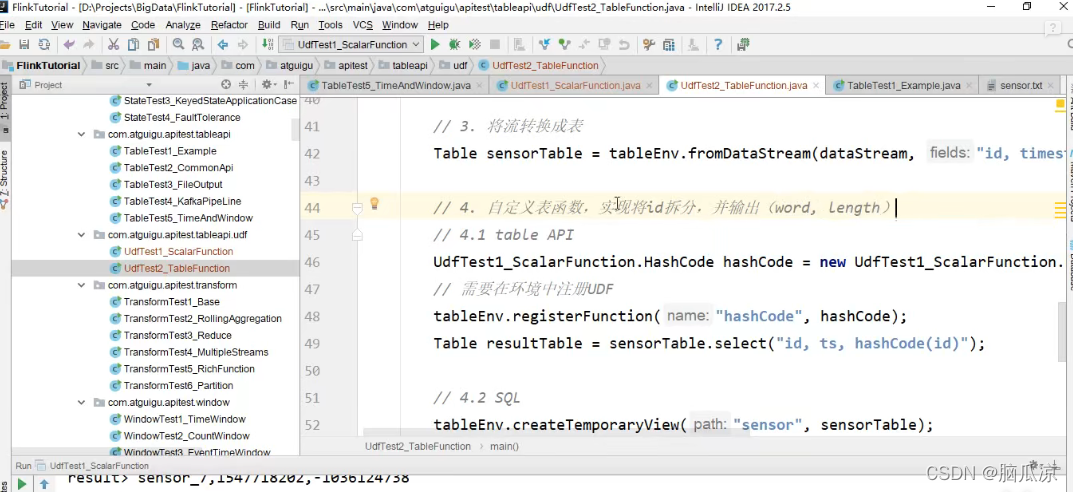
Task: Click the Scroll from Source target icon
Action: click(x=227, y=85)
